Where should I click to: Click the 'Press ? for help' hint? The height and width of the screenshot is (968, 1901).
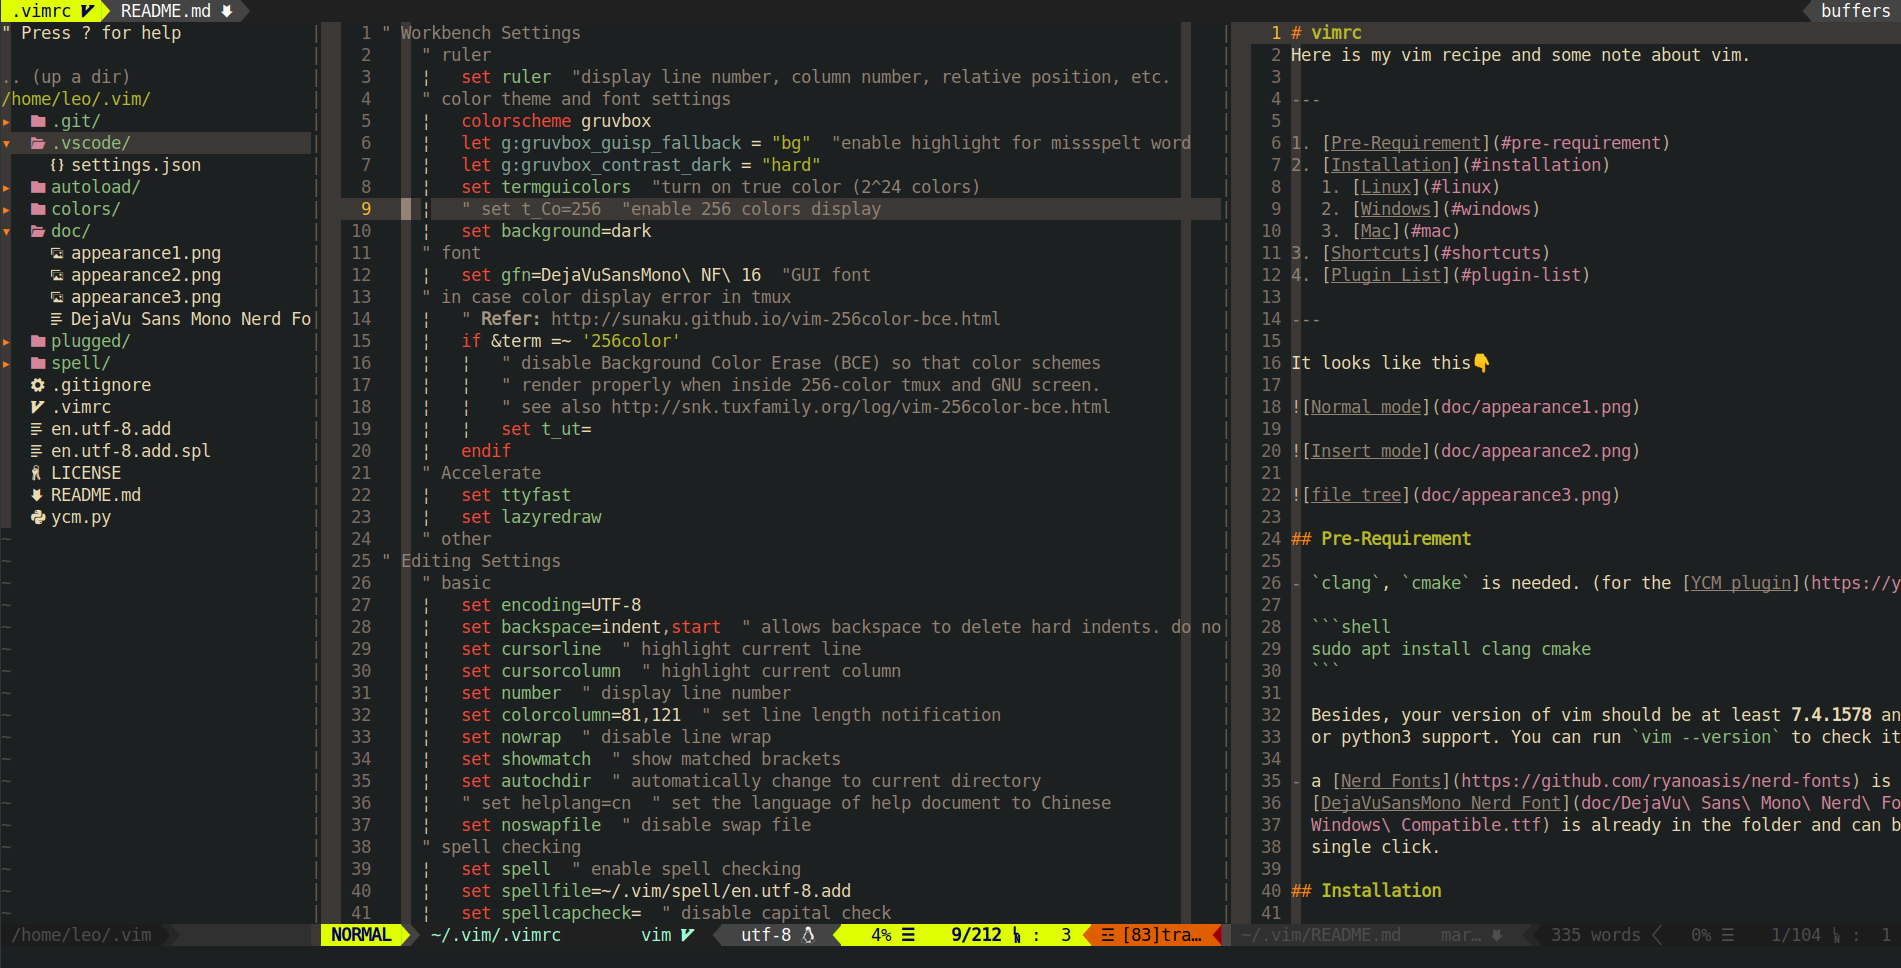(101, 33)
